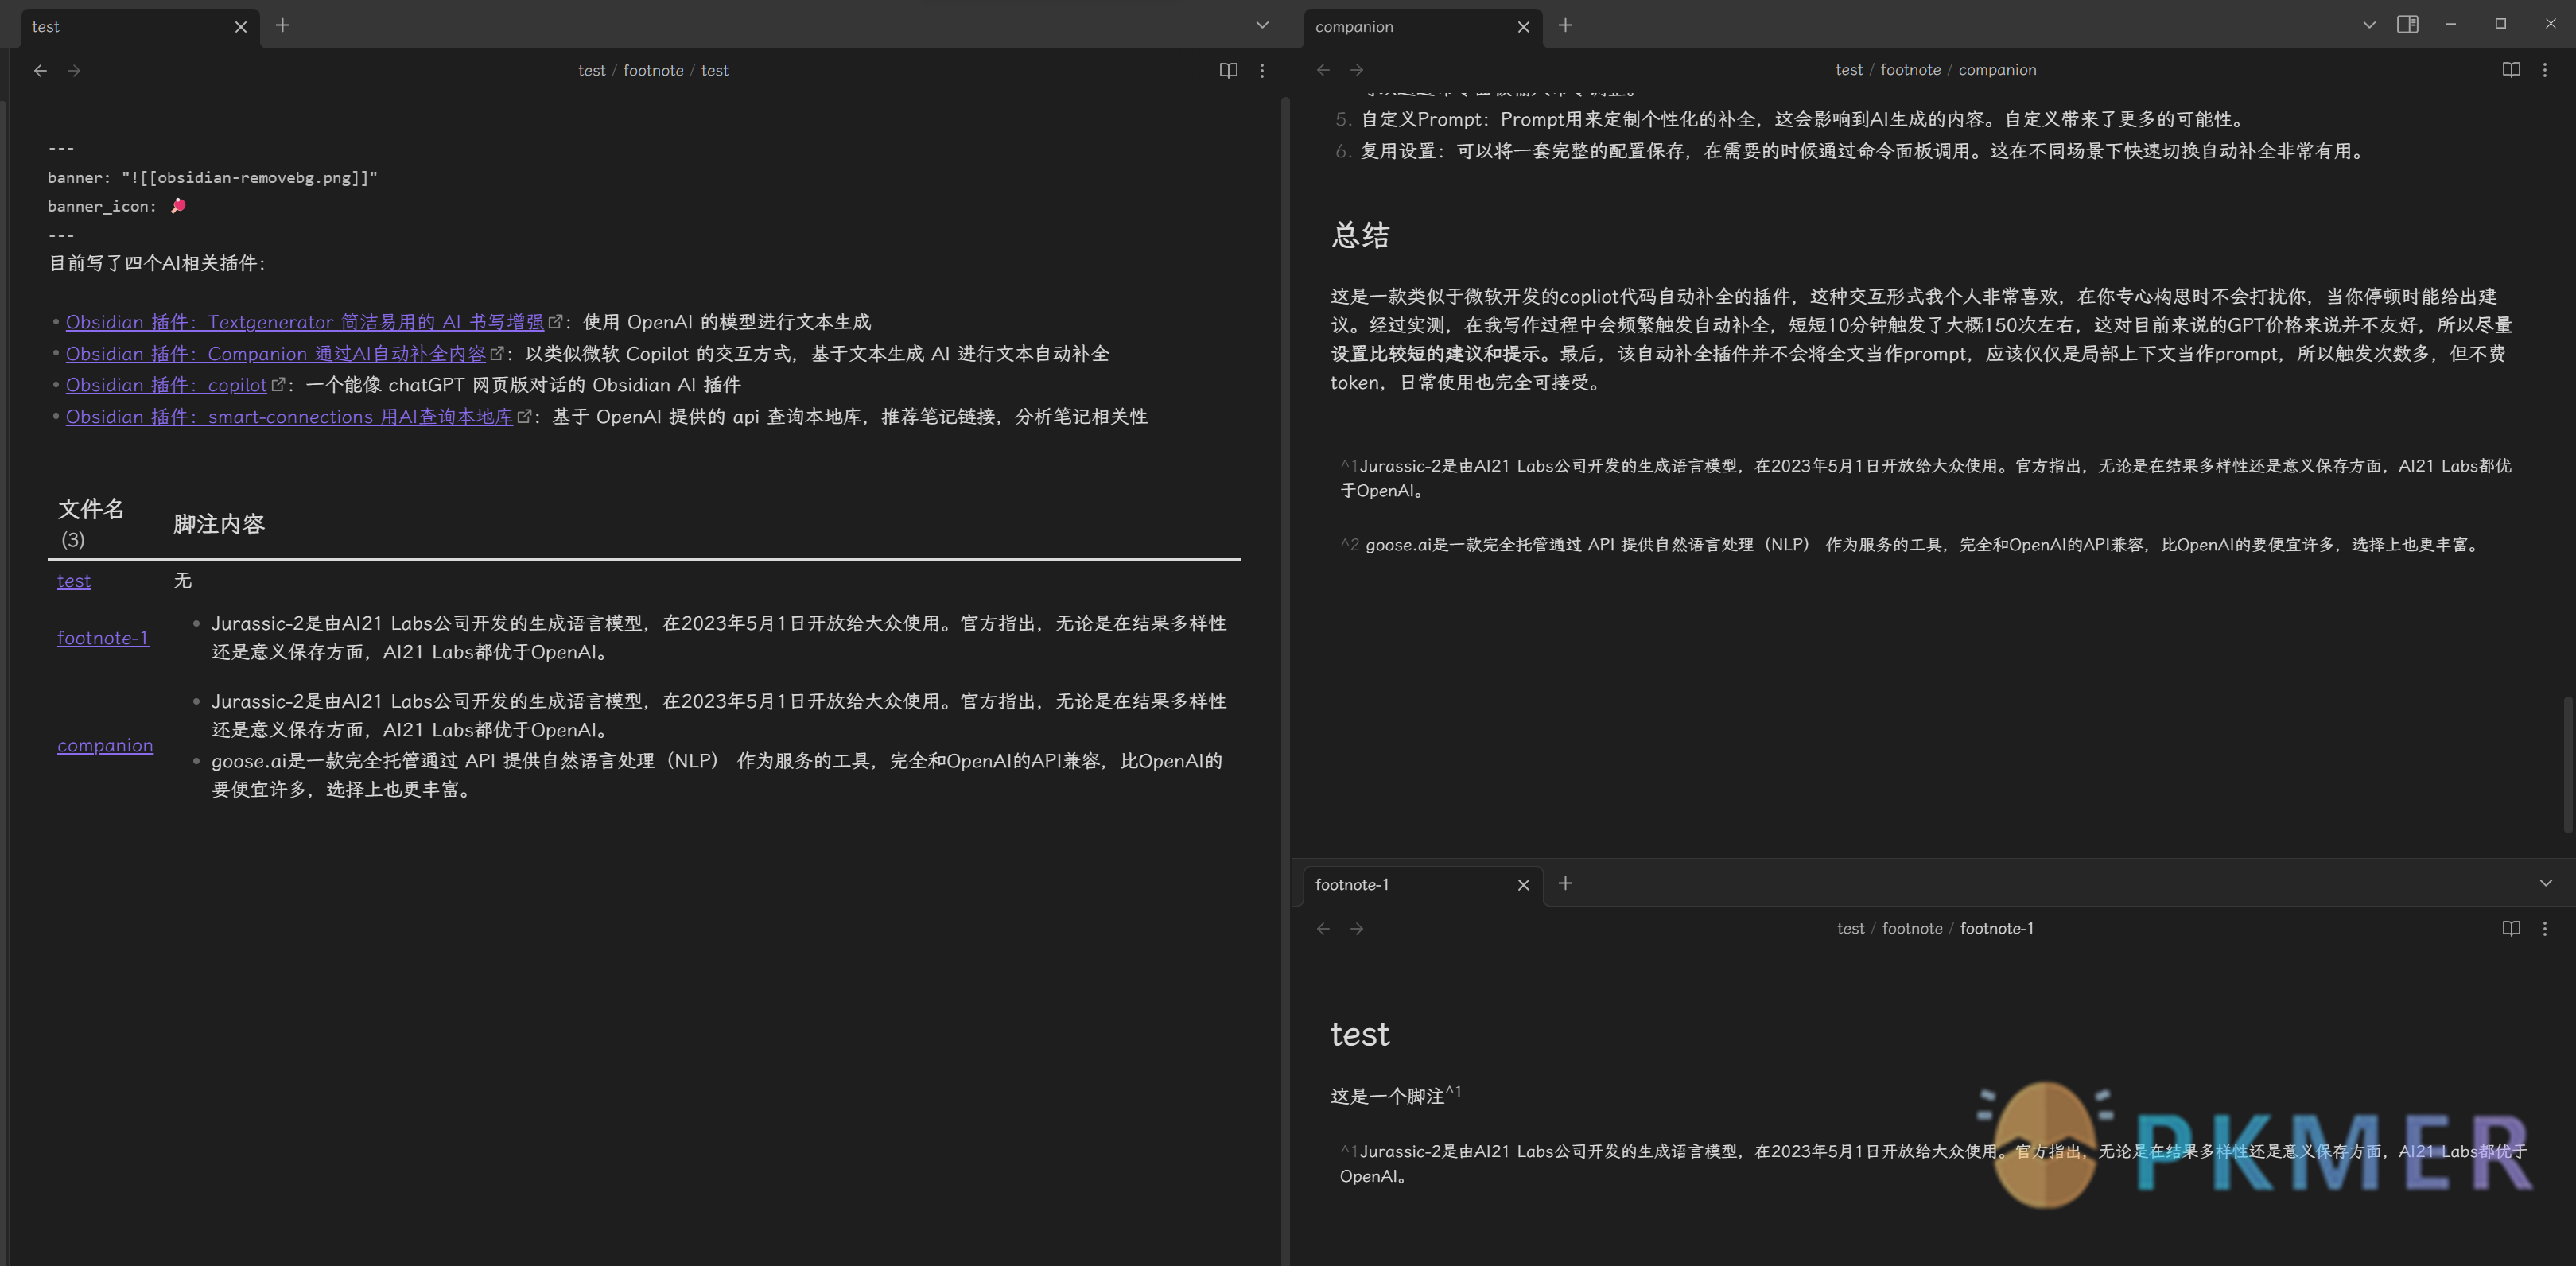The height and width of the screenshot is (1266, 2576).
Task: Scroll down in companion note panel
Action: [2559, 755]
